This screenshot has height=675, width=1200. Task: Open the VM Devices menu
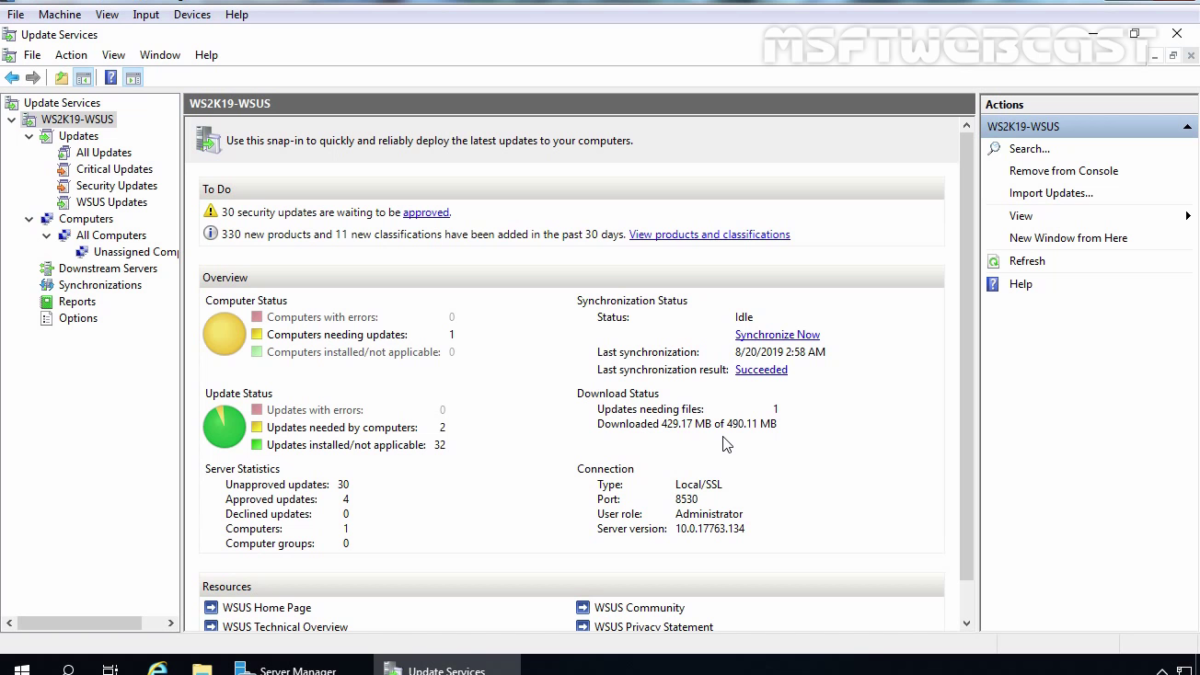pyautogui.click(x=192, y=15)
